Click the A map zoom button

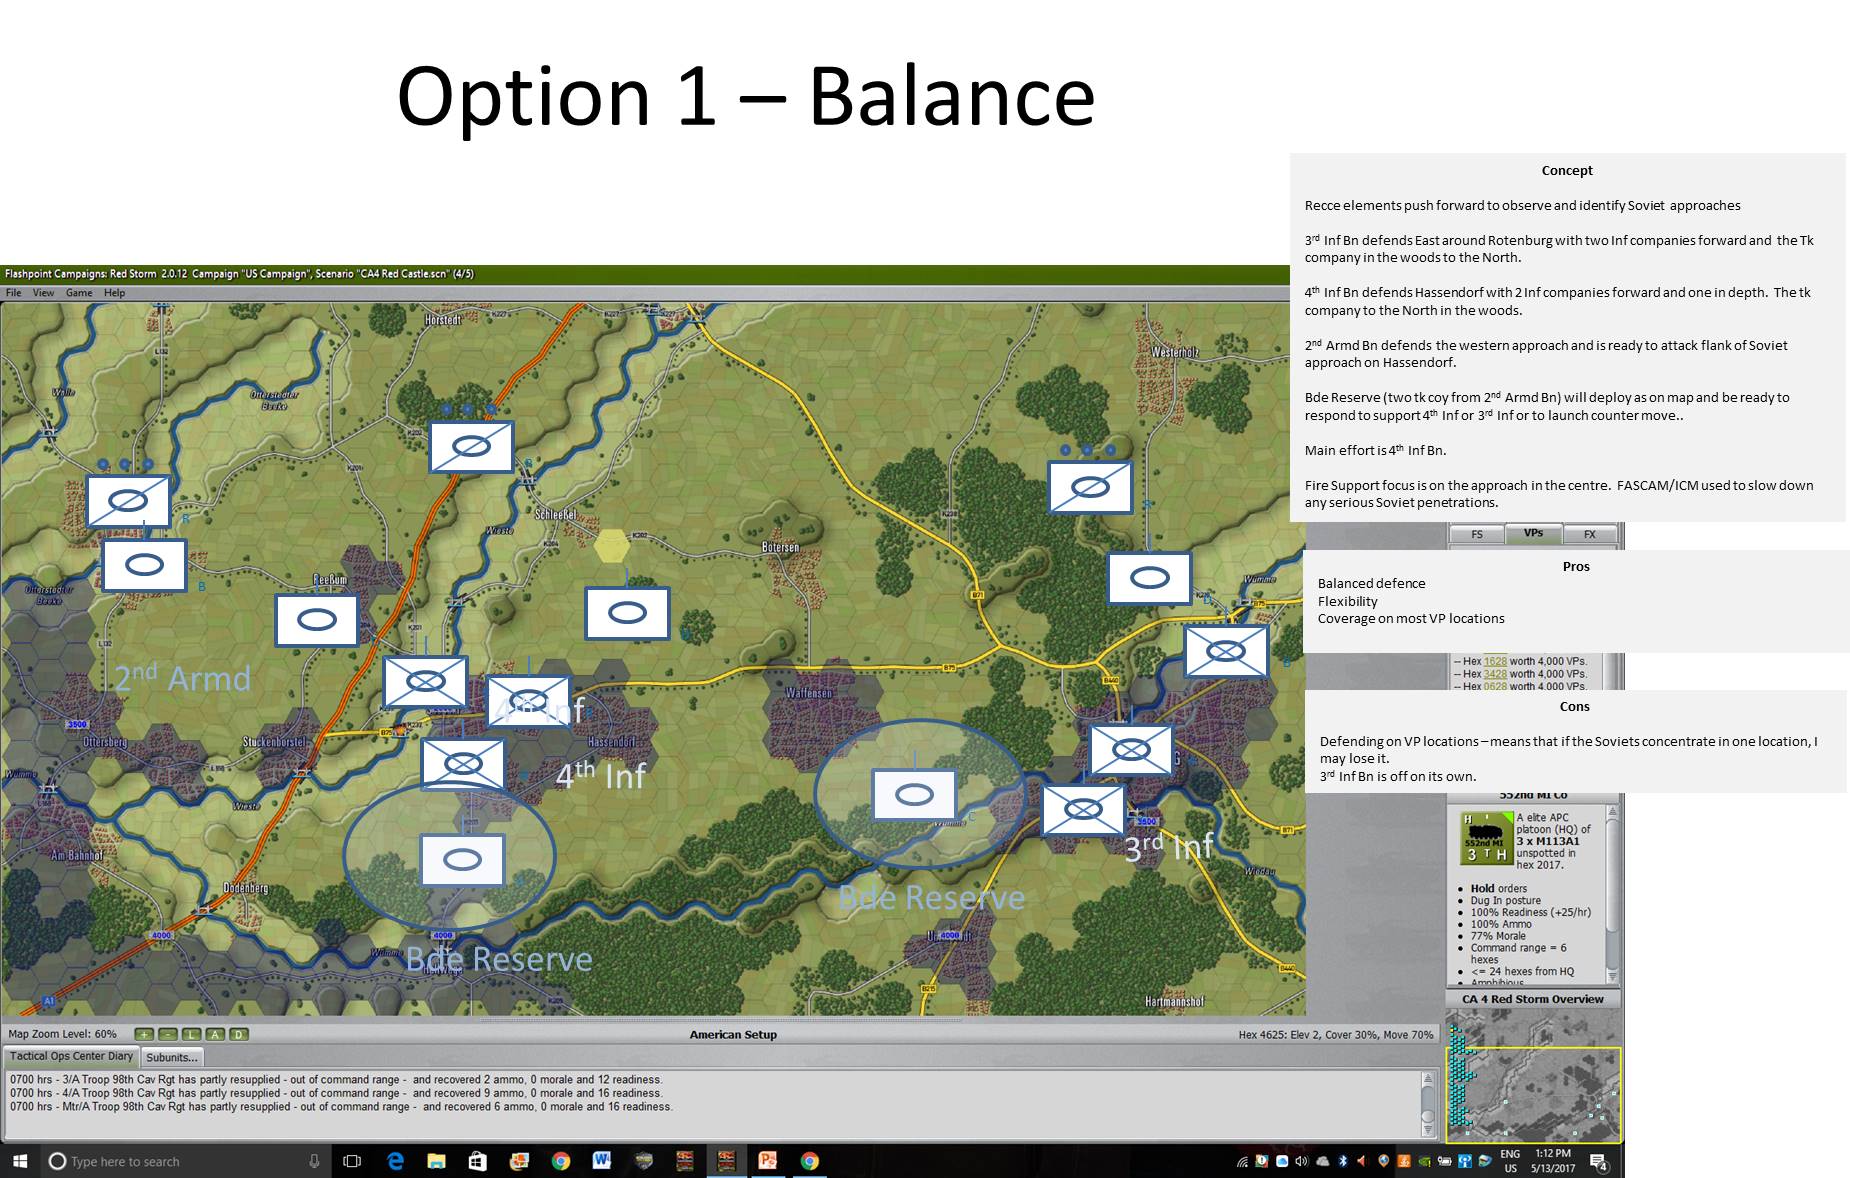point(215,1034)
